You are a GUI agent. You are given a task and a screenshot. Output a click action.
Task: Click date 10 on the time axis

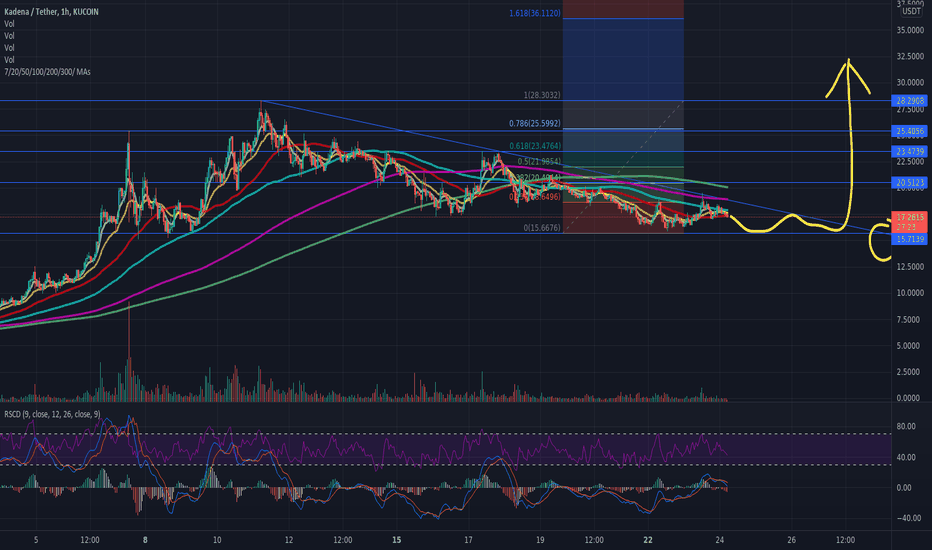click(217, 540)
